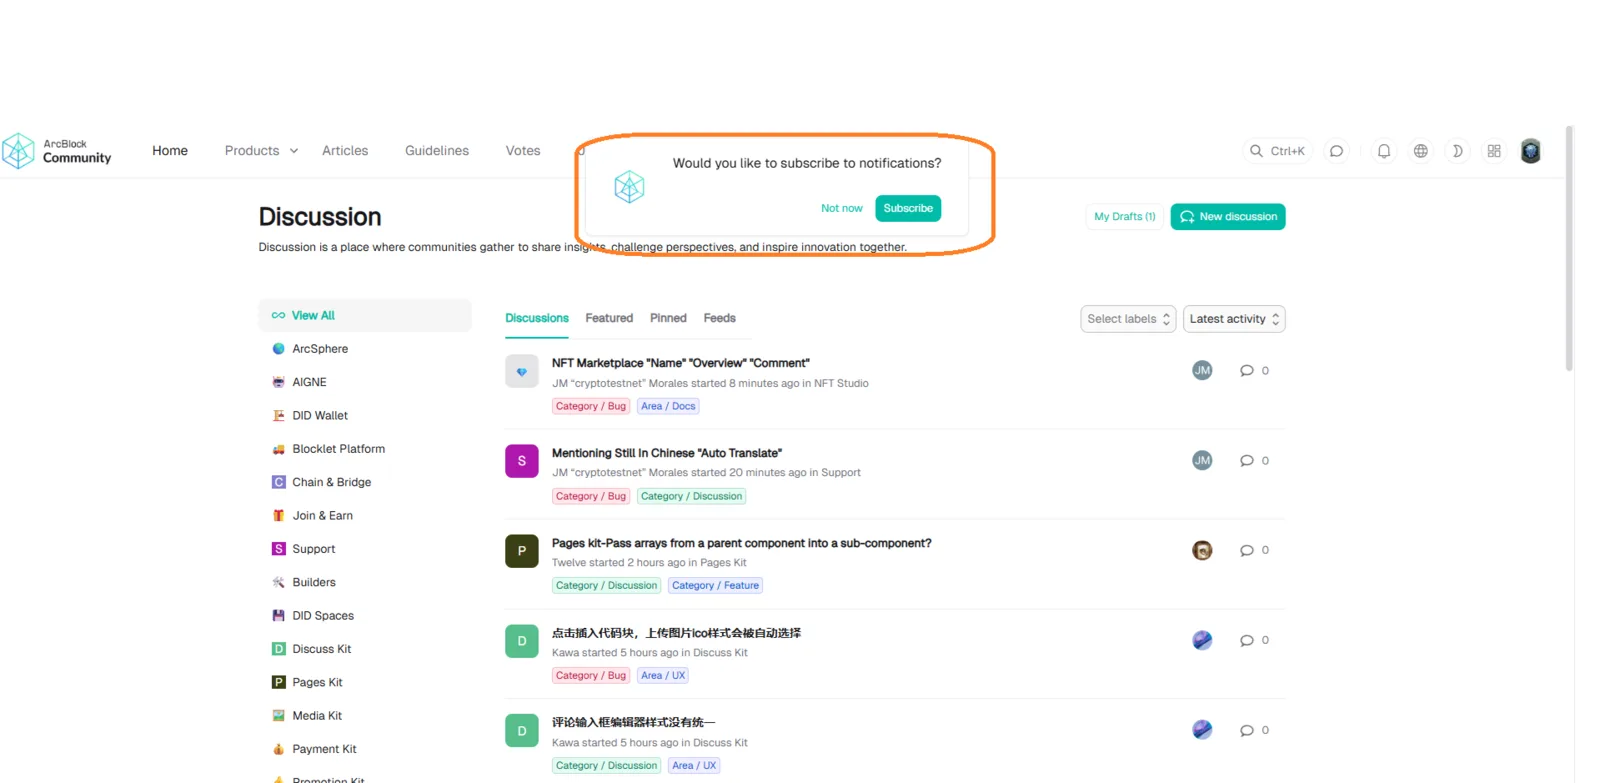
Task: Click comment icon on Mentioning Still In Chinese post
Action: pos(1246,461)
